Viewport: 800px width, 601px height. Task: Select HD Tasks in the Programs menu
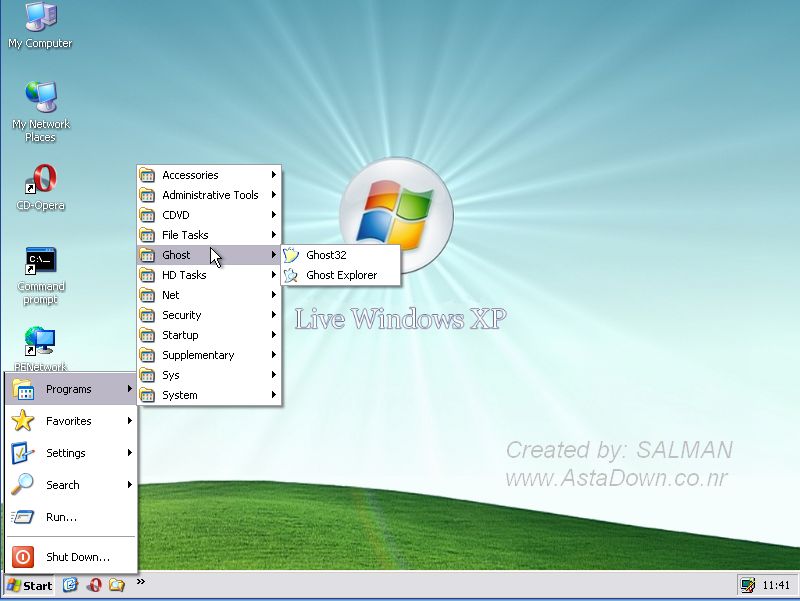(x=184, y=274)
